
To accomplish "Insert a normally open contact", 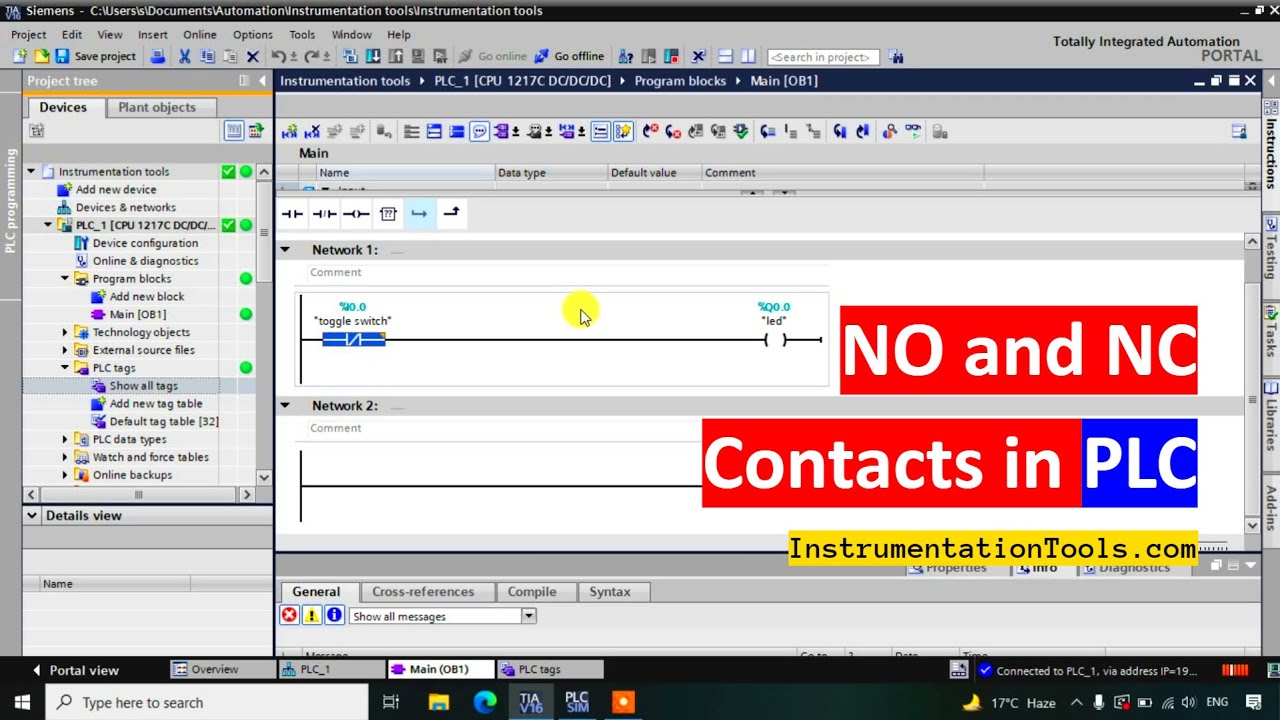I will pos(292,213).
